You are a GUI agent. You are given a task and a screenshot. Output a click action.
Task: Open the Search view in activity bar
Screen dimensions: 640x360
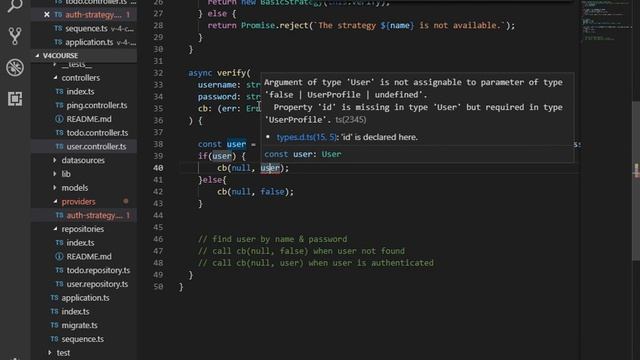point(15,6)
